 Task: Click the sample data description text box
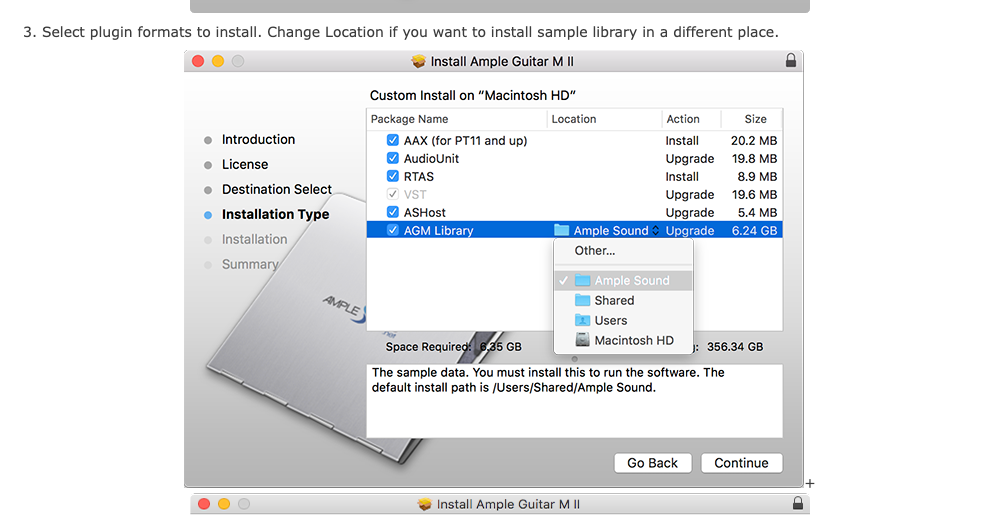(575, 401)
